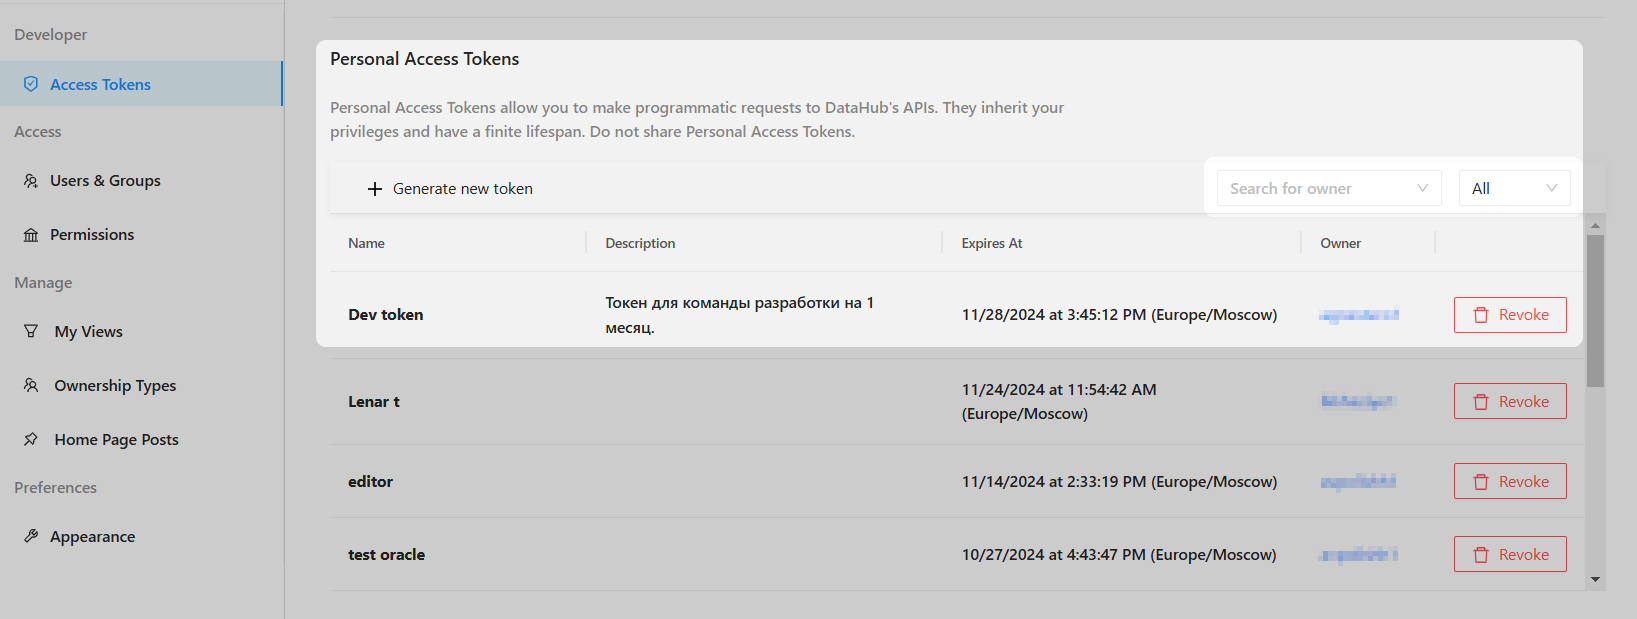Click the Appearance wrench icon
1637x619 pixels.
[31, 536]
